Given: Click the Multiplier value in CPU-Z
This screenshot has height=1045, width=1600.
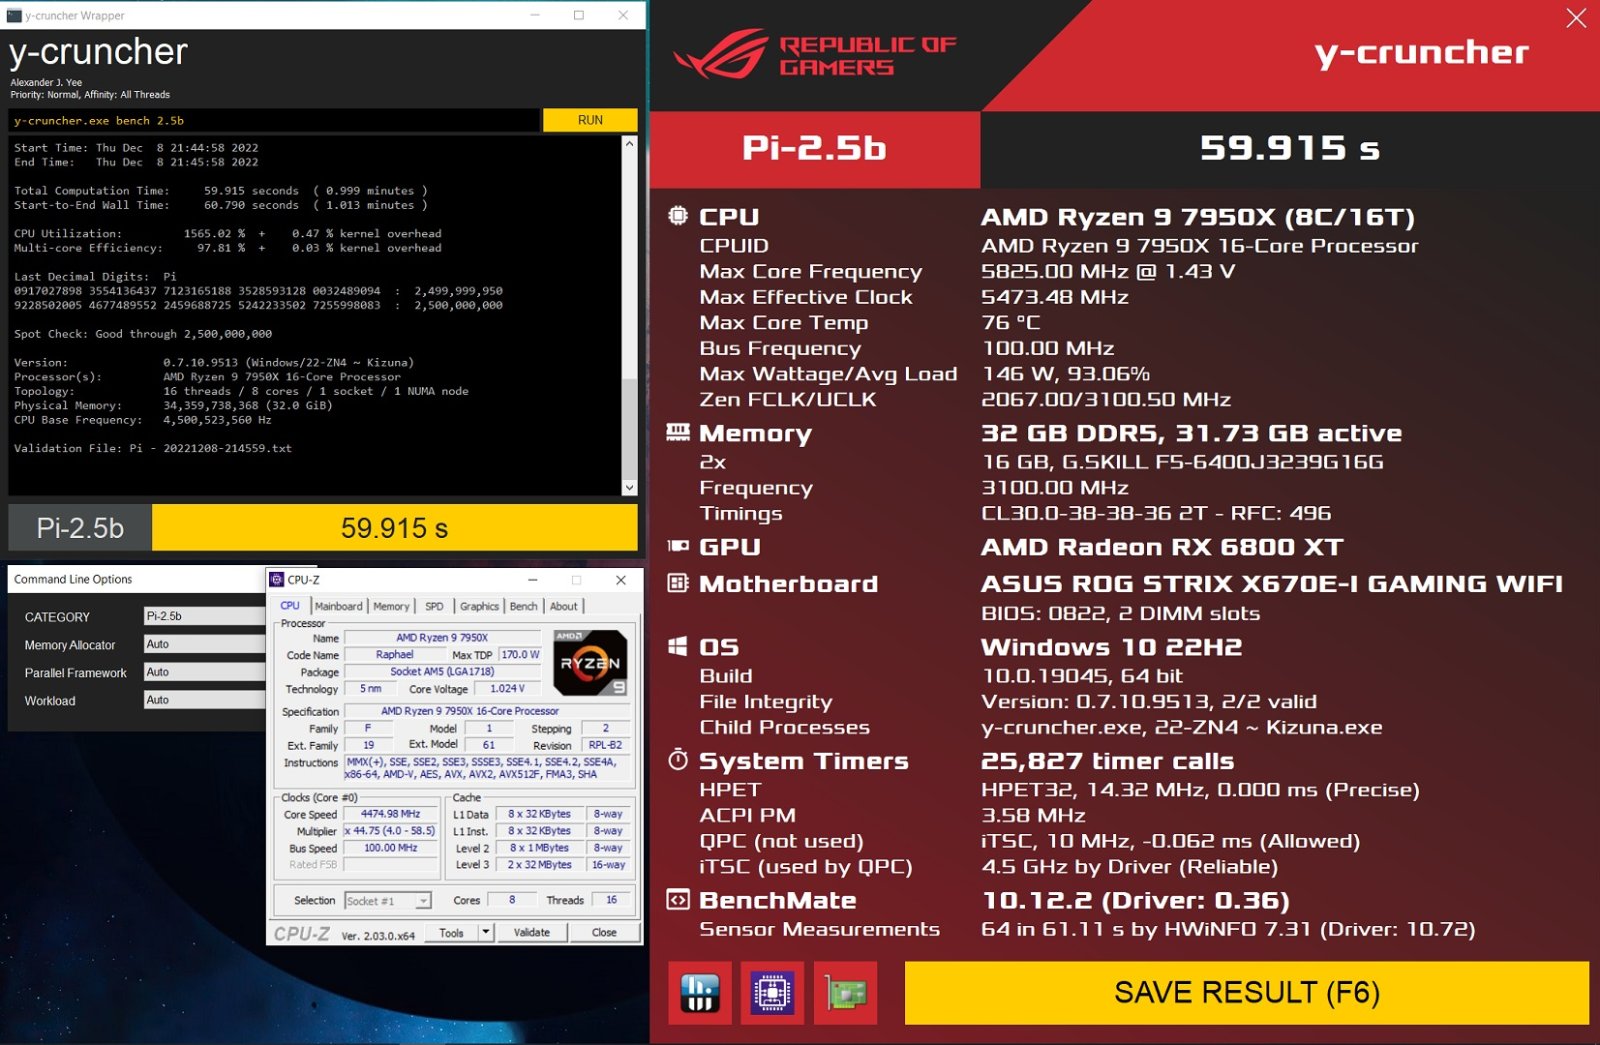Looking at the screenshot, I should pyautogui.click(x=390, y=831).
